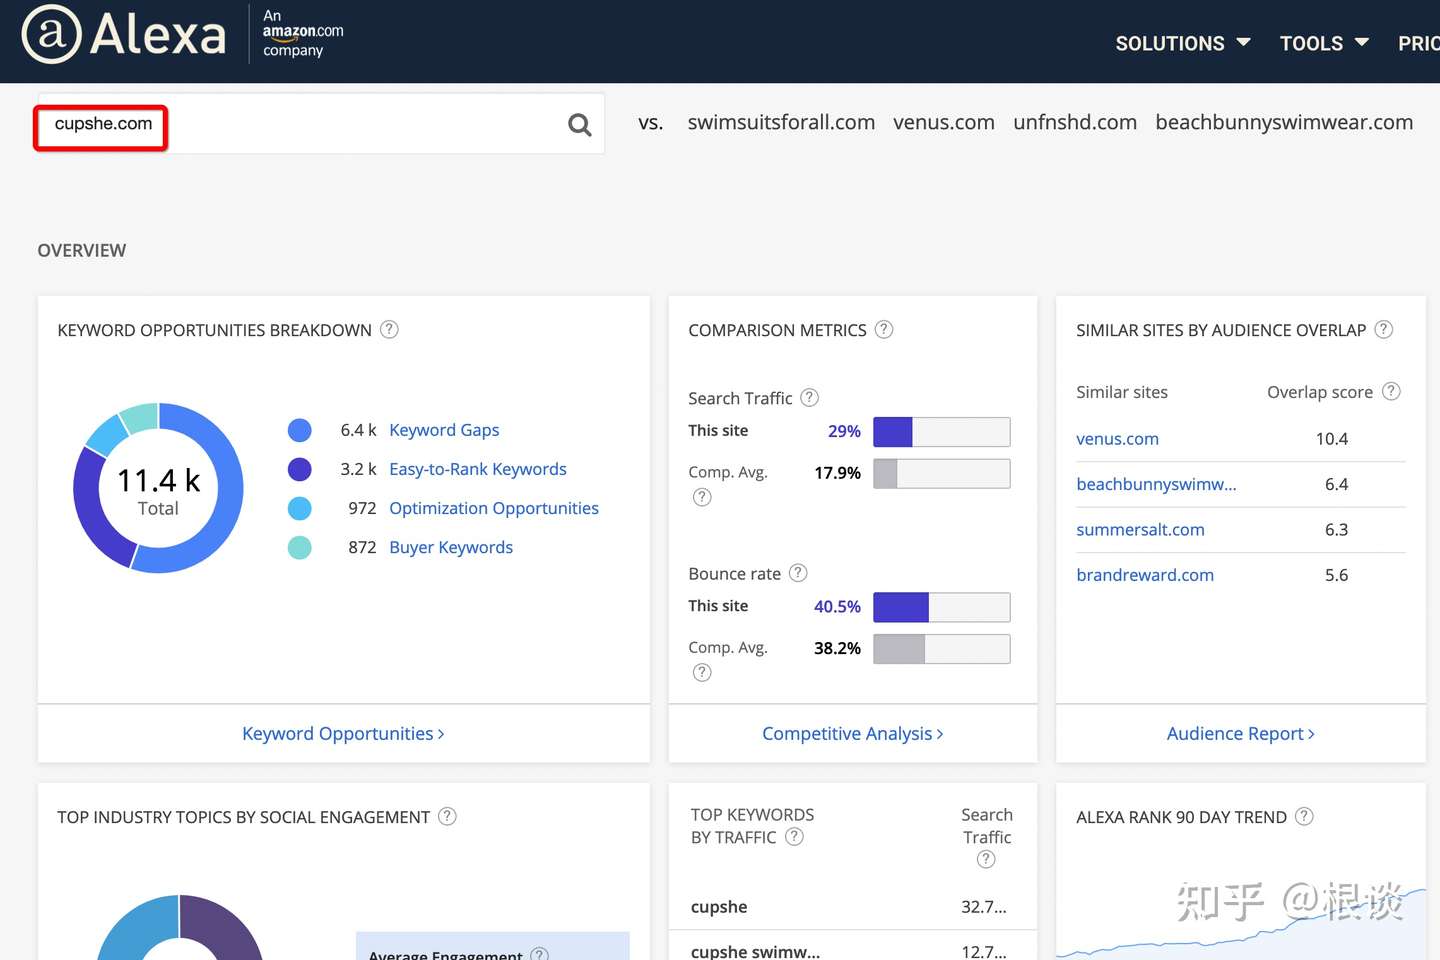Click the social engagement donut chart
Screen dimensions: 1440x960
(x=180, y=927)
